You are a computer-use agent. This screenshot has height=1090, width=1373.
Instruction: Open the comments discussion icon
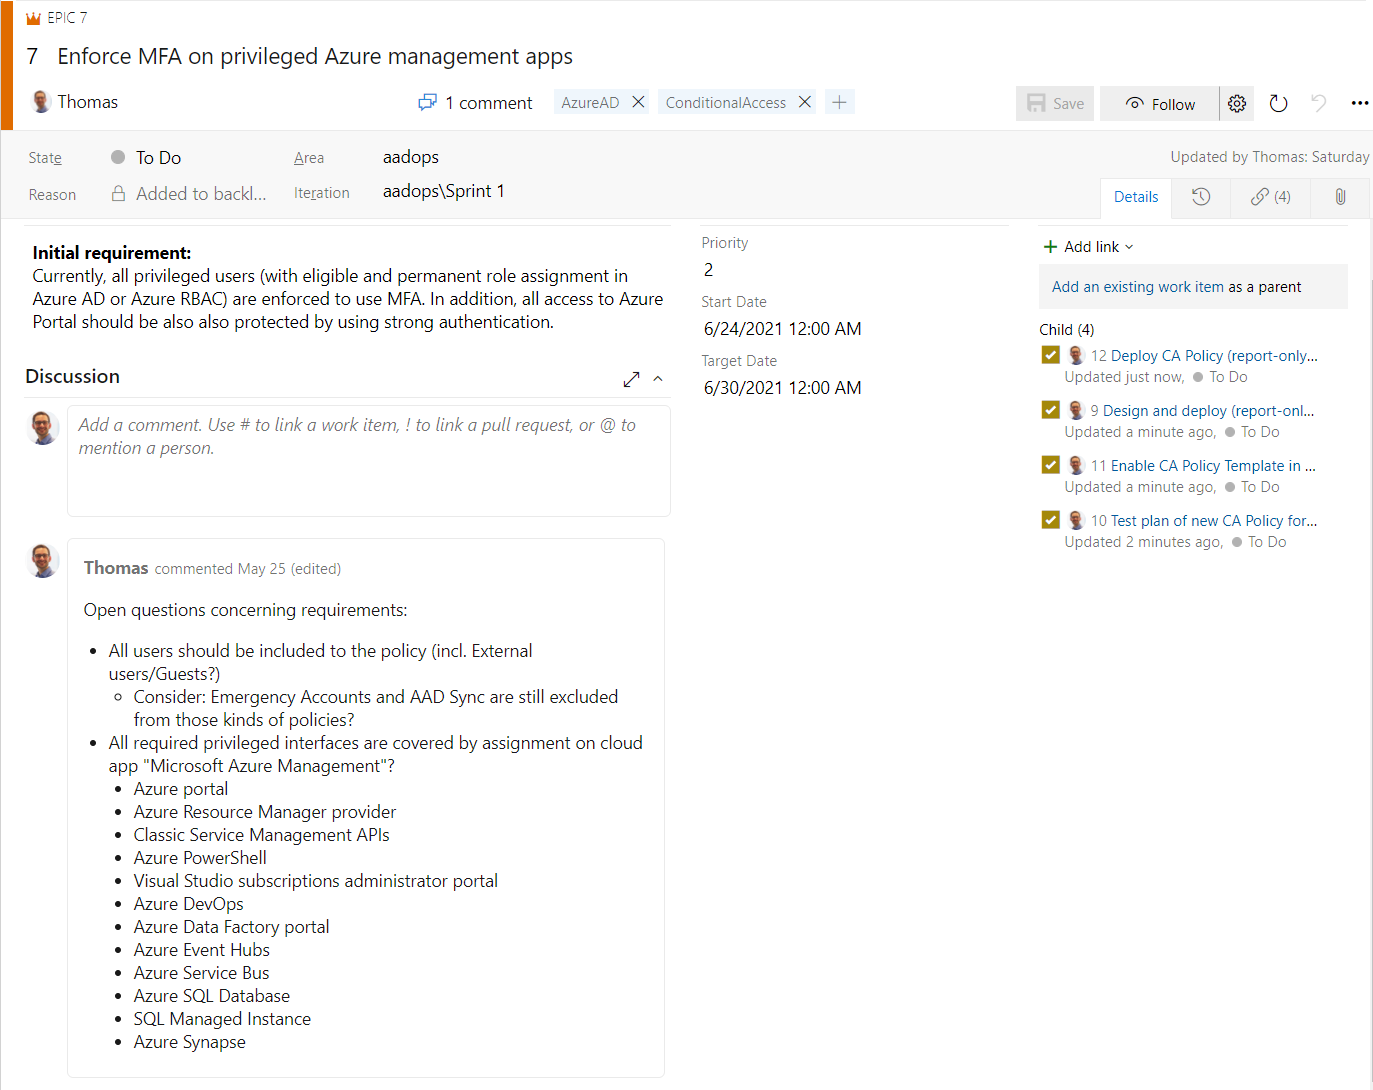click(x=428, y=102)
